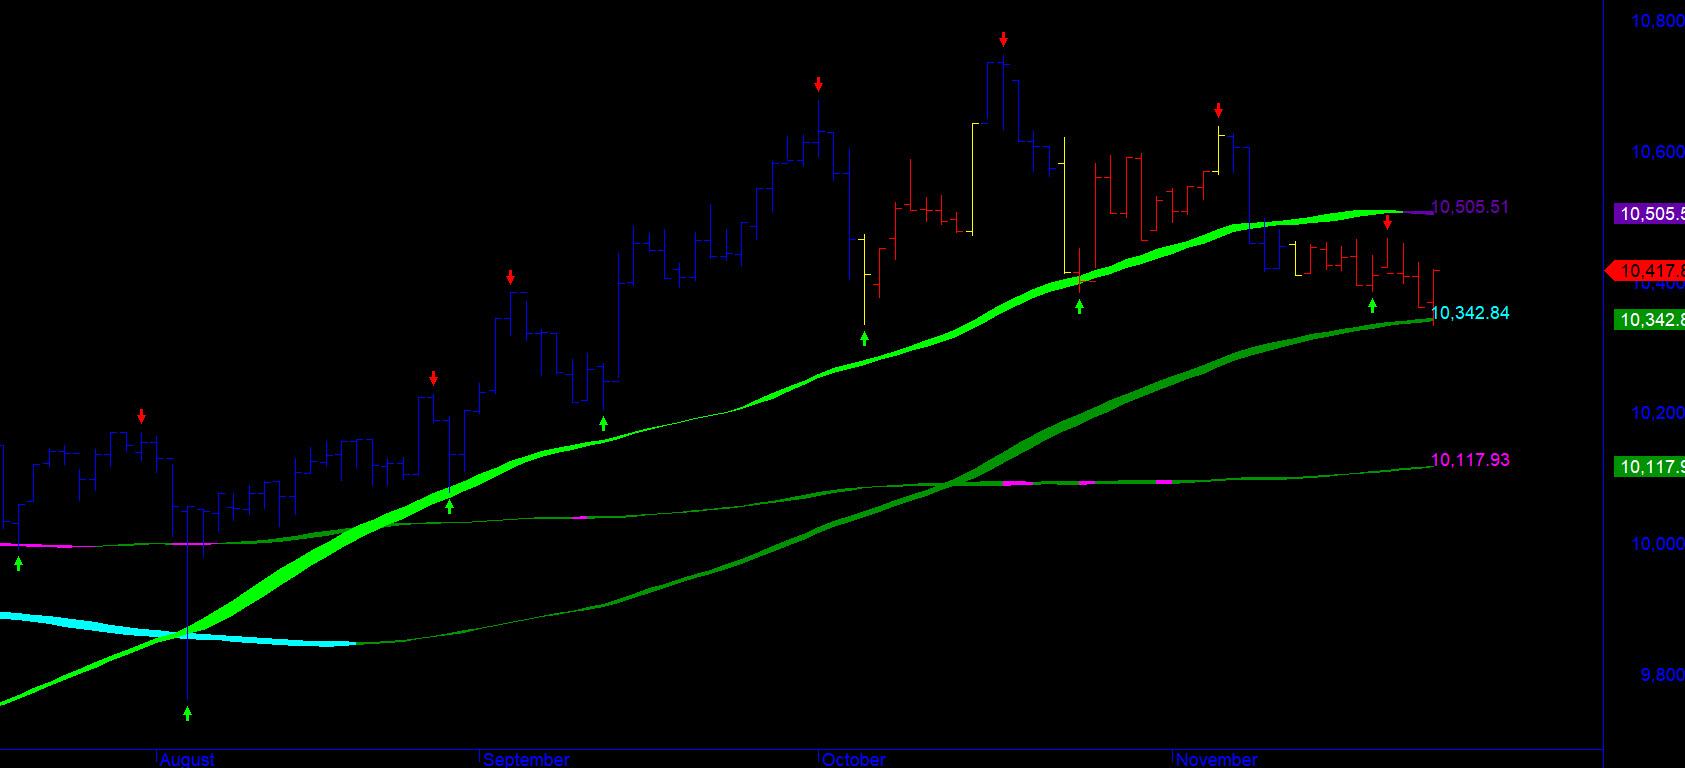Click the 10,600 price axis label
Image resolution: width=1685 pixels, height=768 pixels.
tap(1657, 152)
